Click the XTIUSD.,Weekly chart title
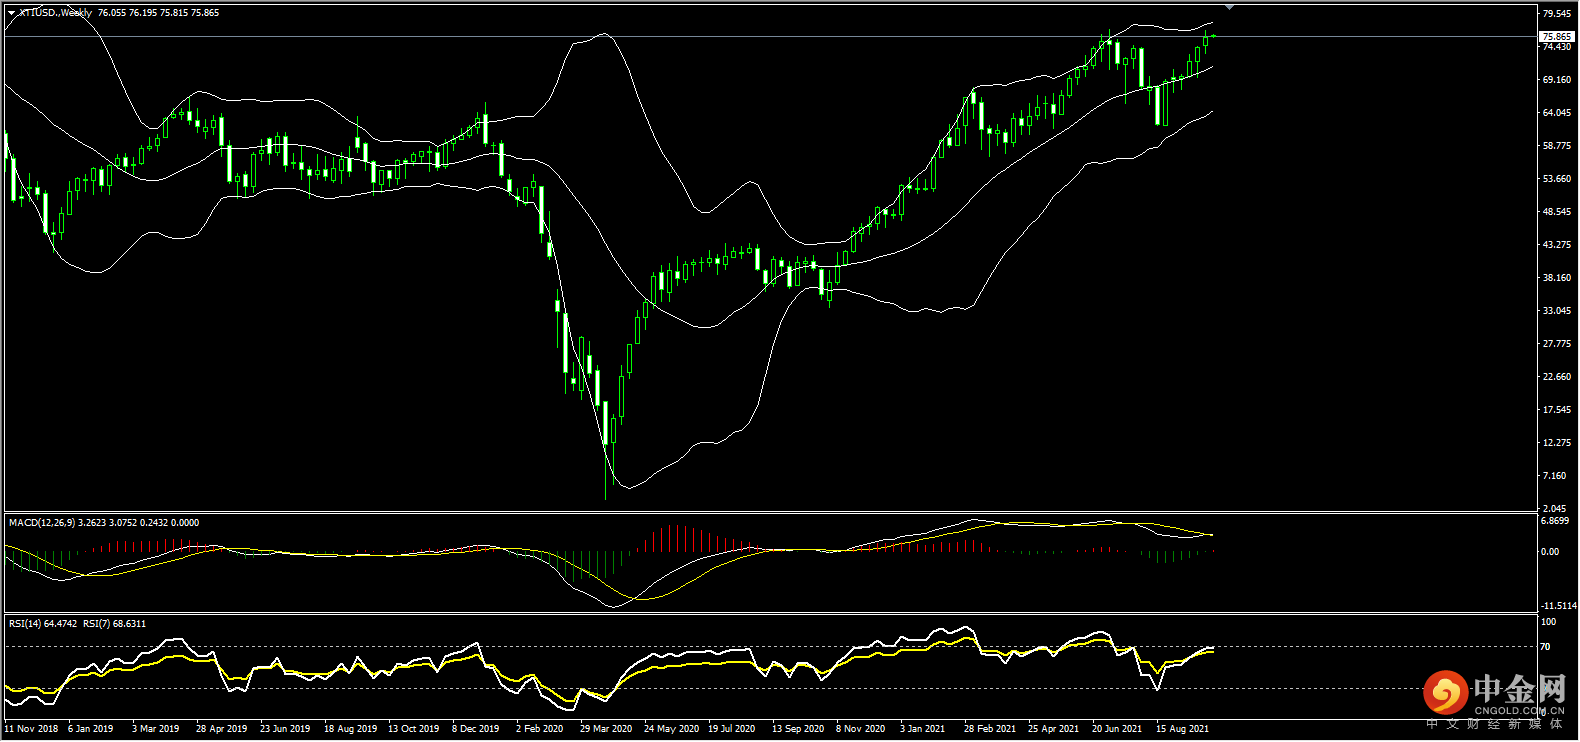Image resolution: width=1580 pixels, height=742 pixels. [56, 13]
